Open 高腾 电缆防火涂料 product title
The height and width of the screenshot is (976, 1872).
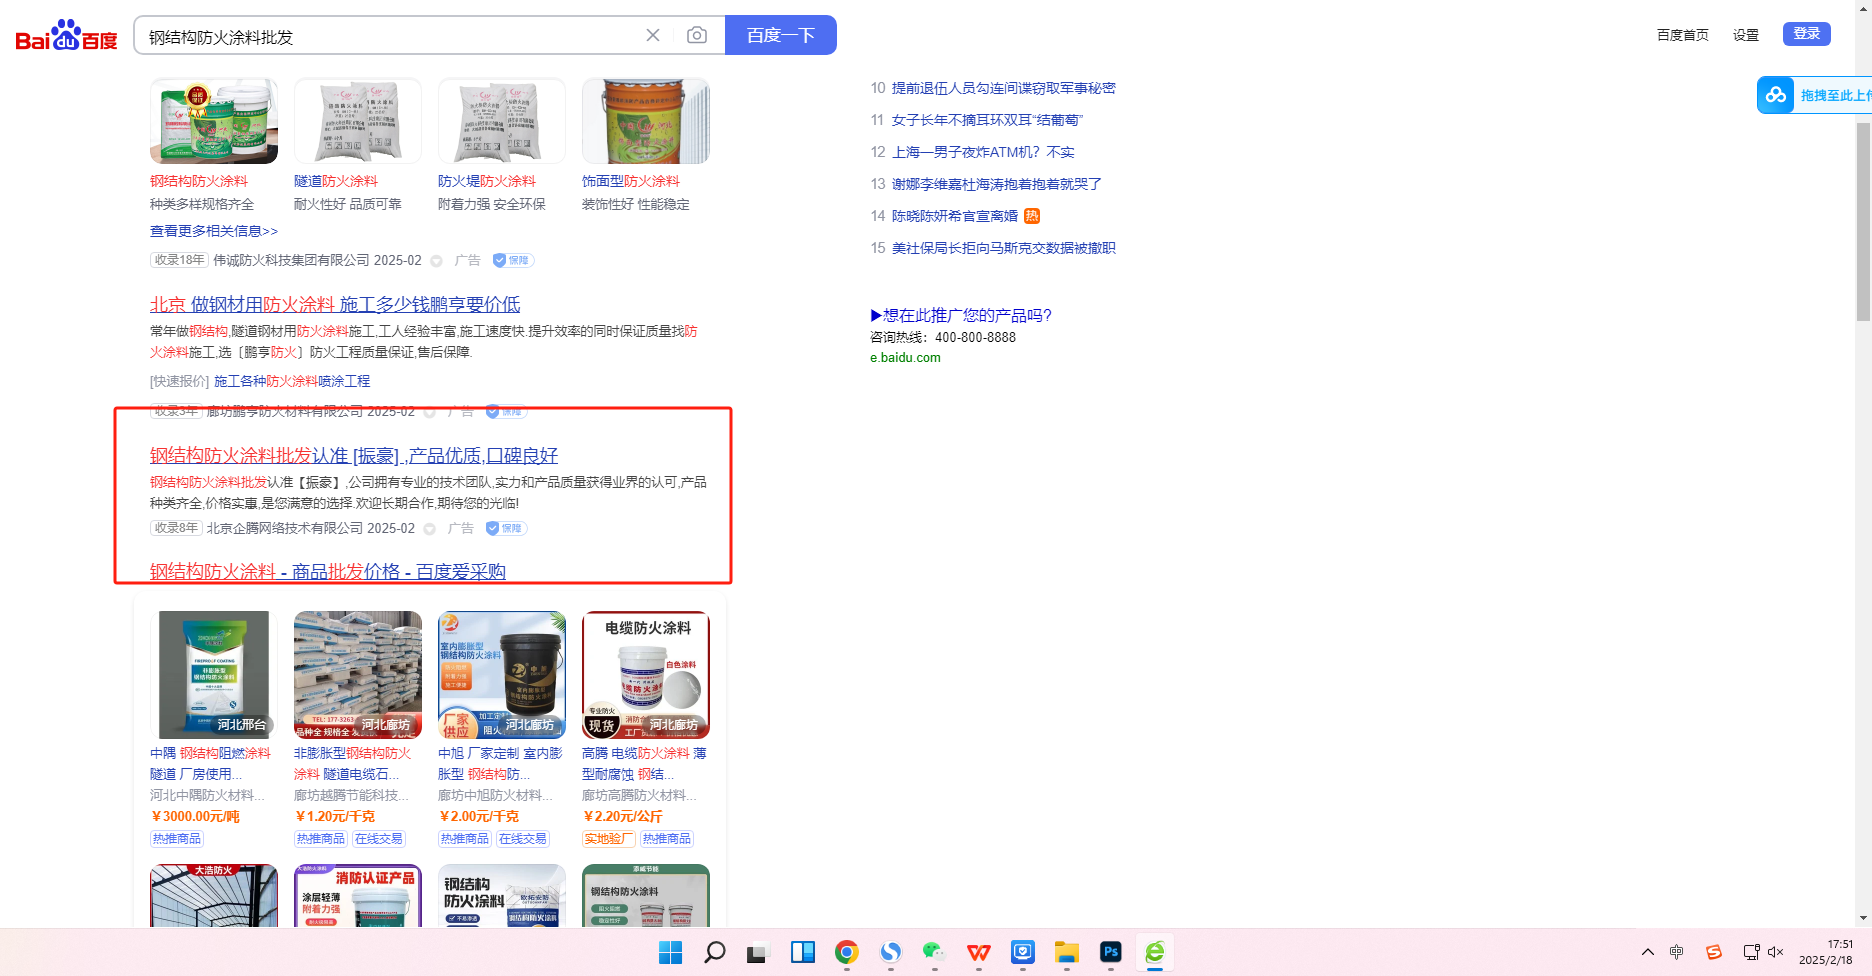(x=644, y=763)
